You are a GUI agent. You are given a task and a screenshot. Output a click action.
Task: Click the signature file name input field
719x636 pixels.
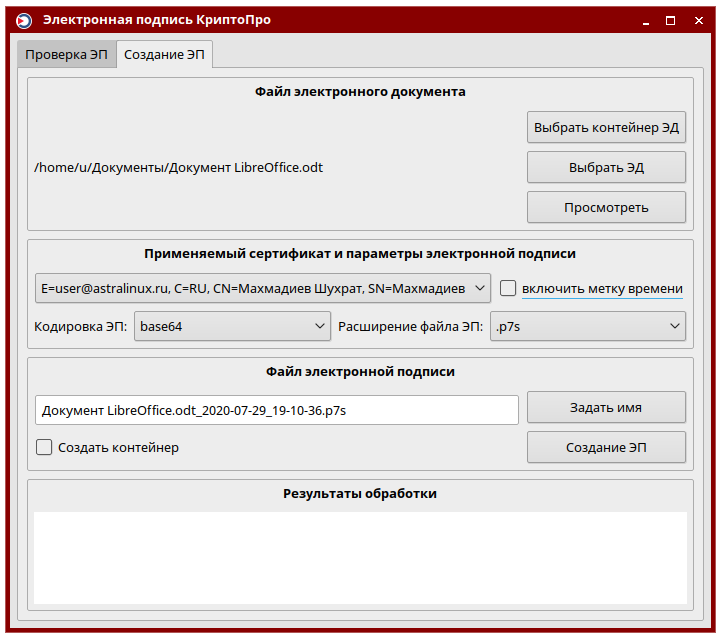[x=276, y=409]
